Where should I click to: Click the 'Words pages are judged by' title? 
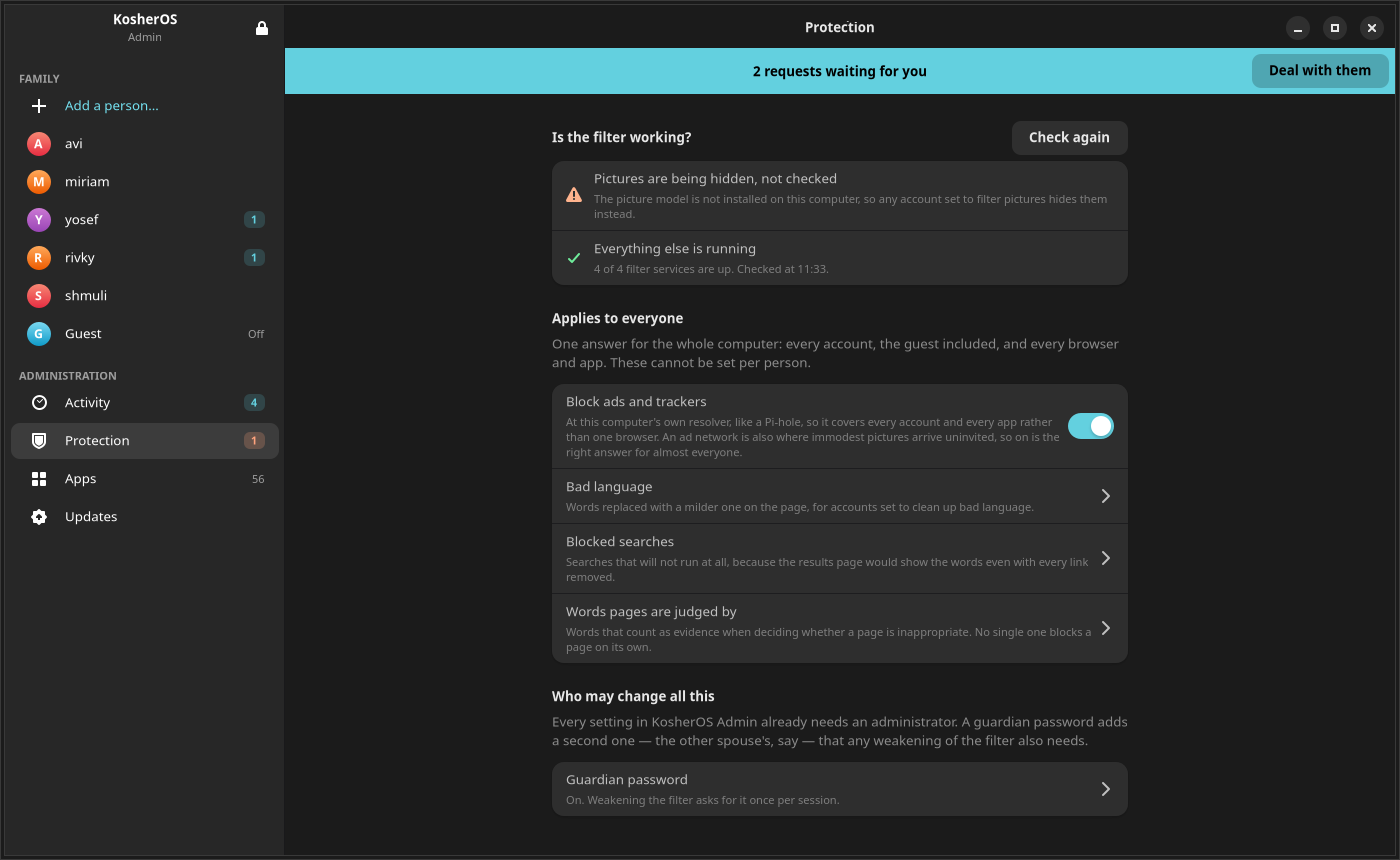tap(651, 612)
